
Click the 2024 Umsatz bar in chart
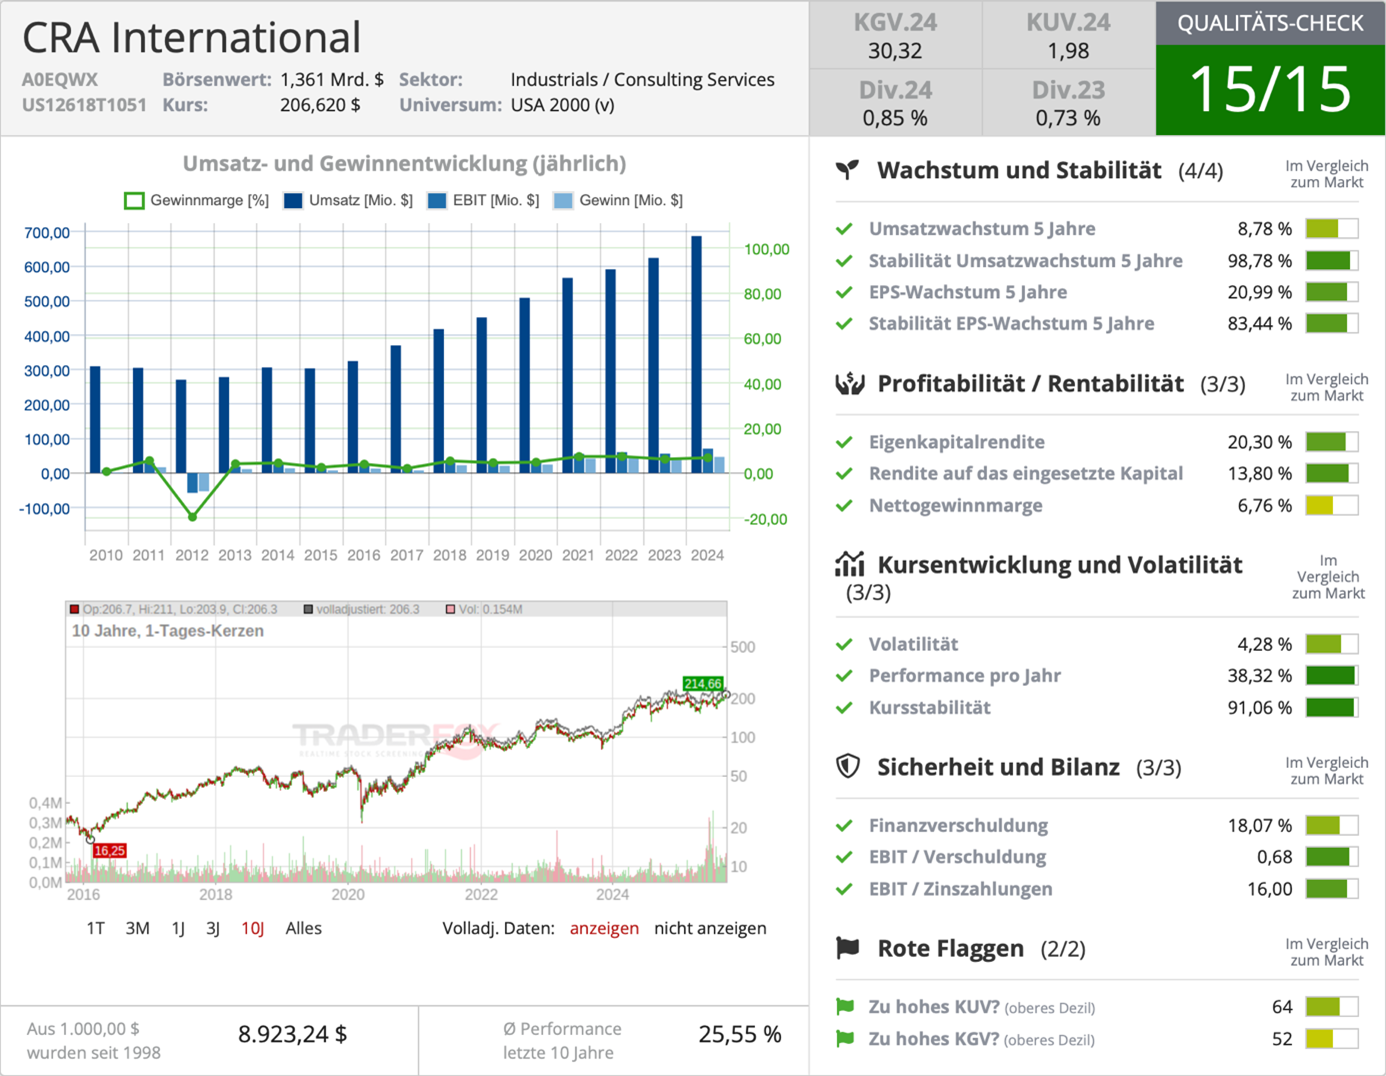point(697,354)
